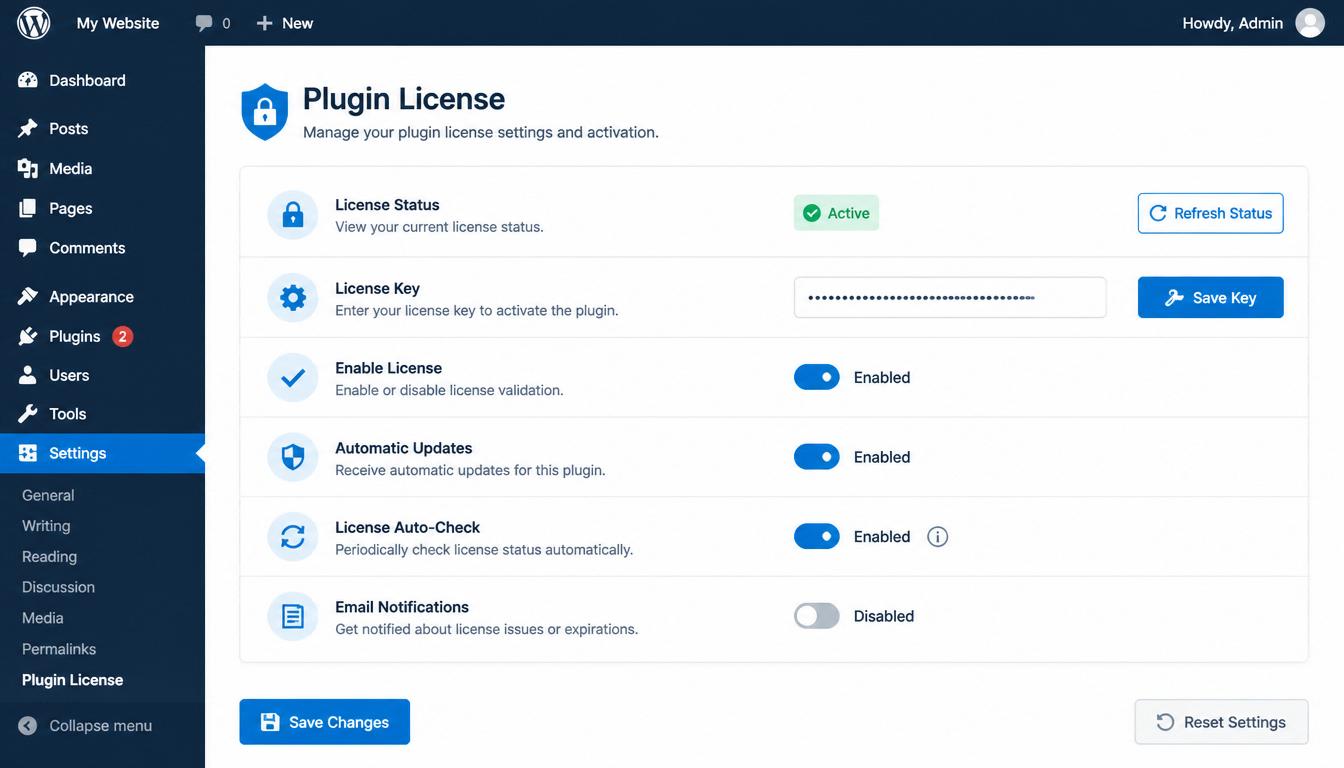
Task: Click the Plugin License page heading
Action: click(x=404, y=99)
